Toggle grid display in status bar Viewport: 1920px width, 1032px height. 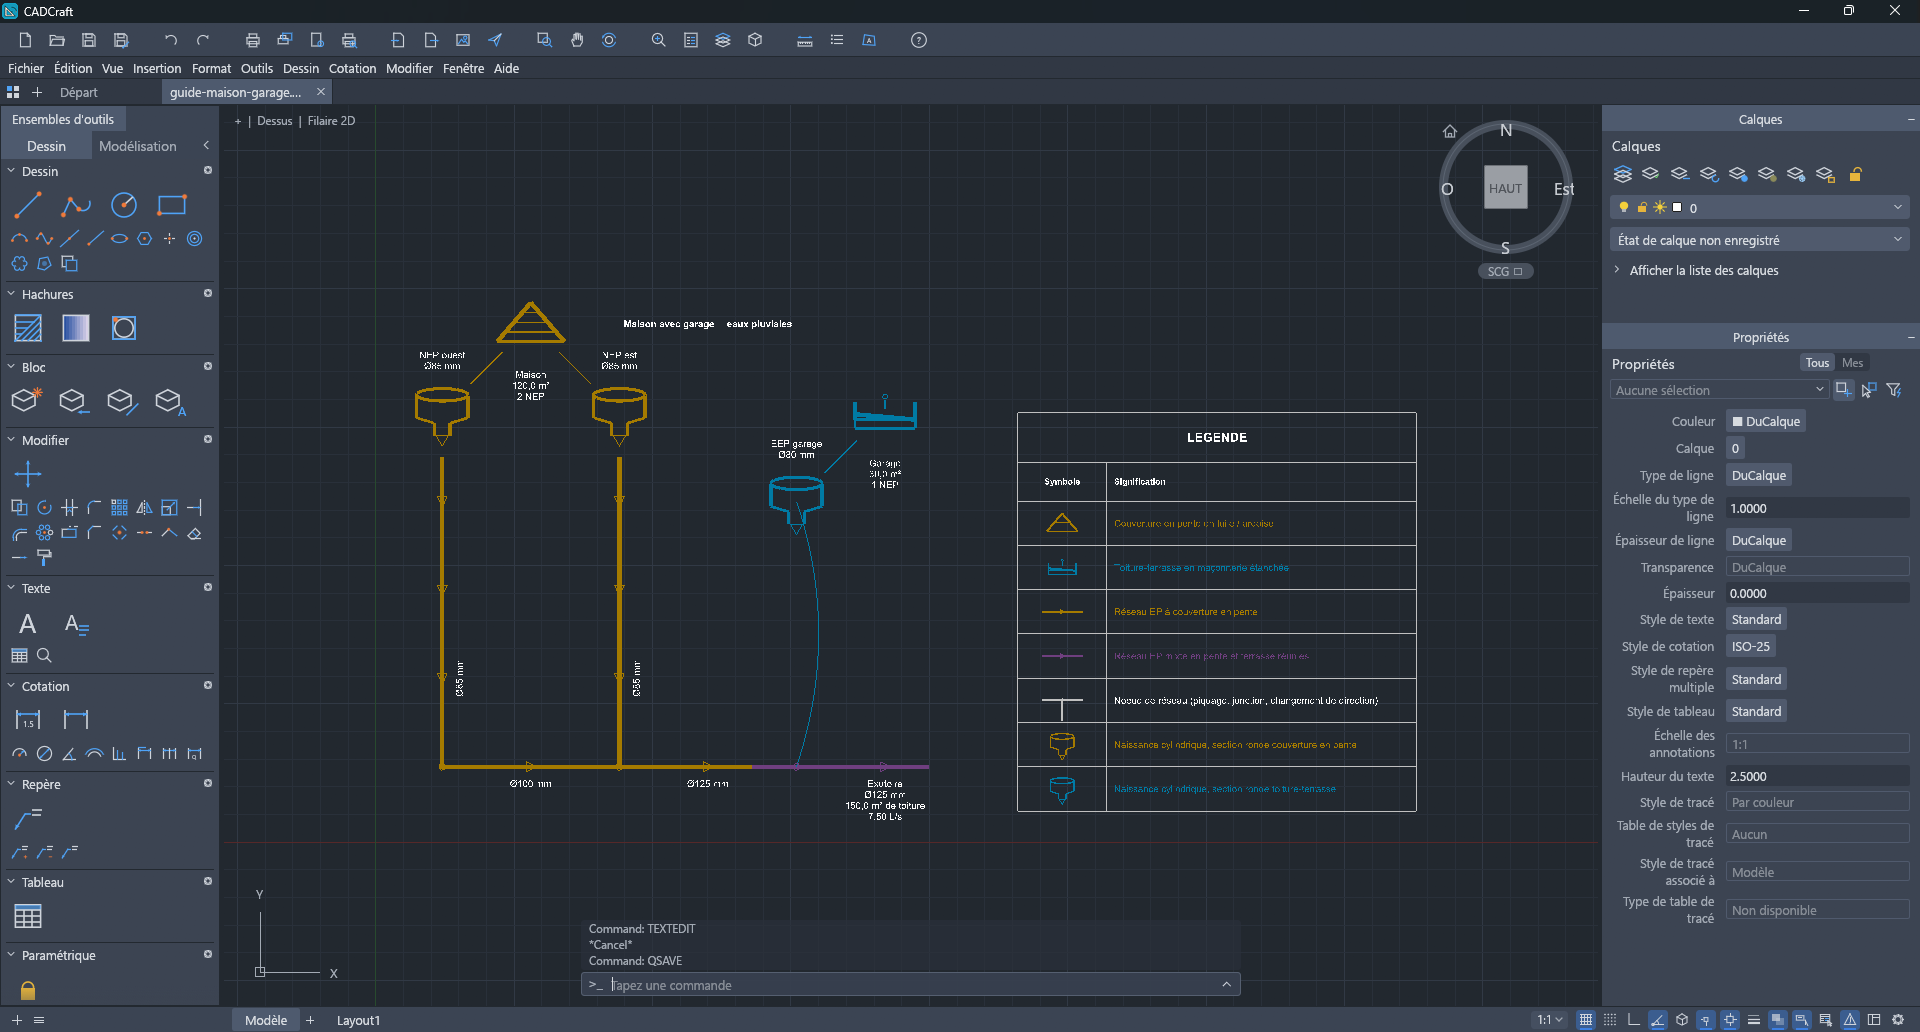pos(1585,1020)
